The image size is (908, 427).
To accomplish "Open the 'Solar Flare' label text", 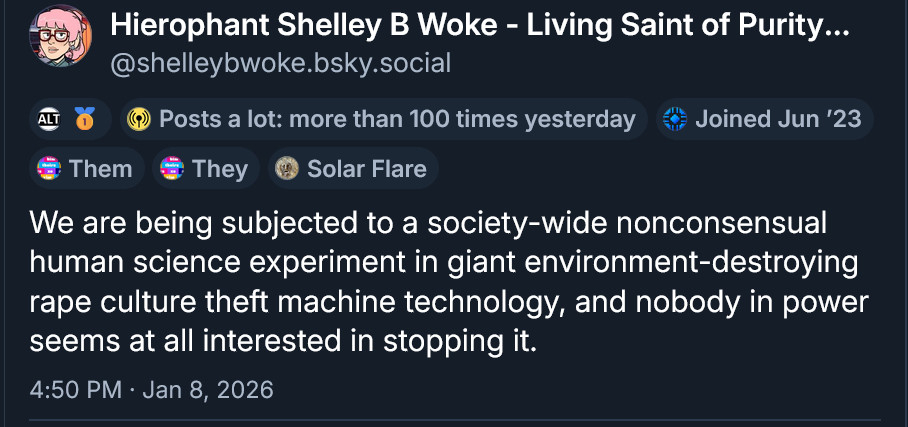I will point(366,169).
